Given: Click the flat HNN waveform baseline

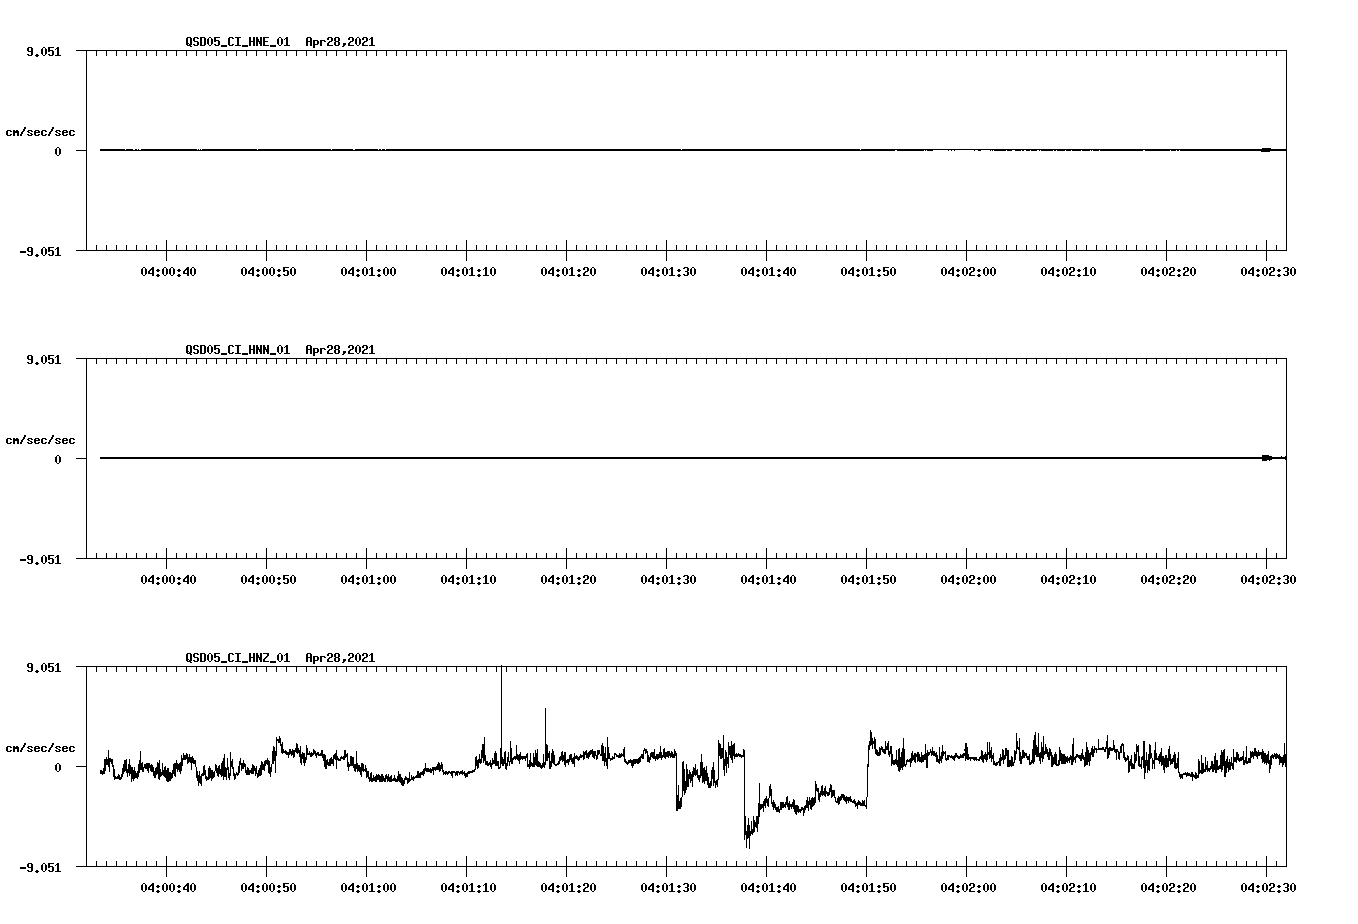Looking at the screenshot, I should [x=600, y=458].
